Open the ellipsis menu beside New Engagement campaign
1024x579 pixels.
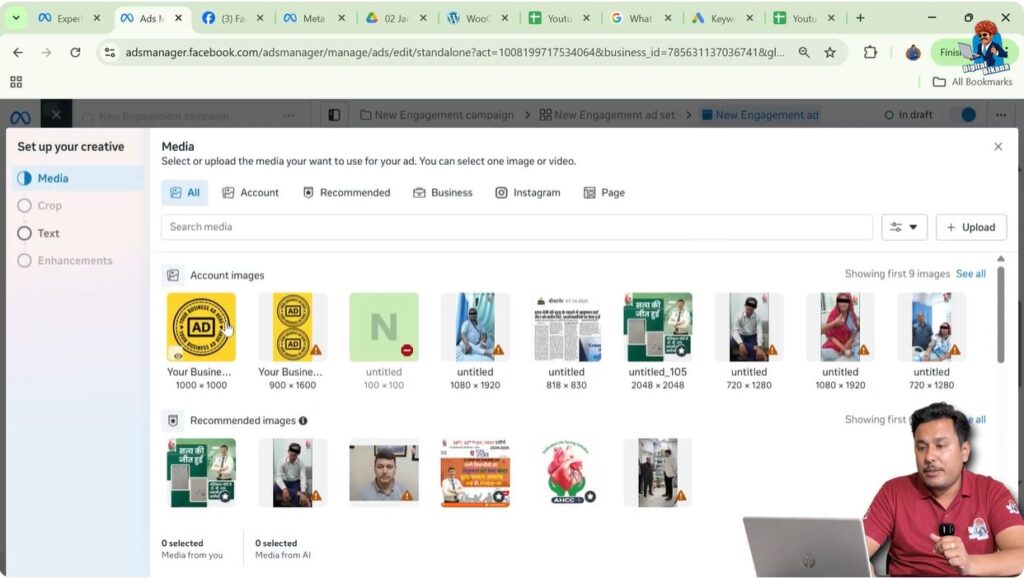pos(288,114)
